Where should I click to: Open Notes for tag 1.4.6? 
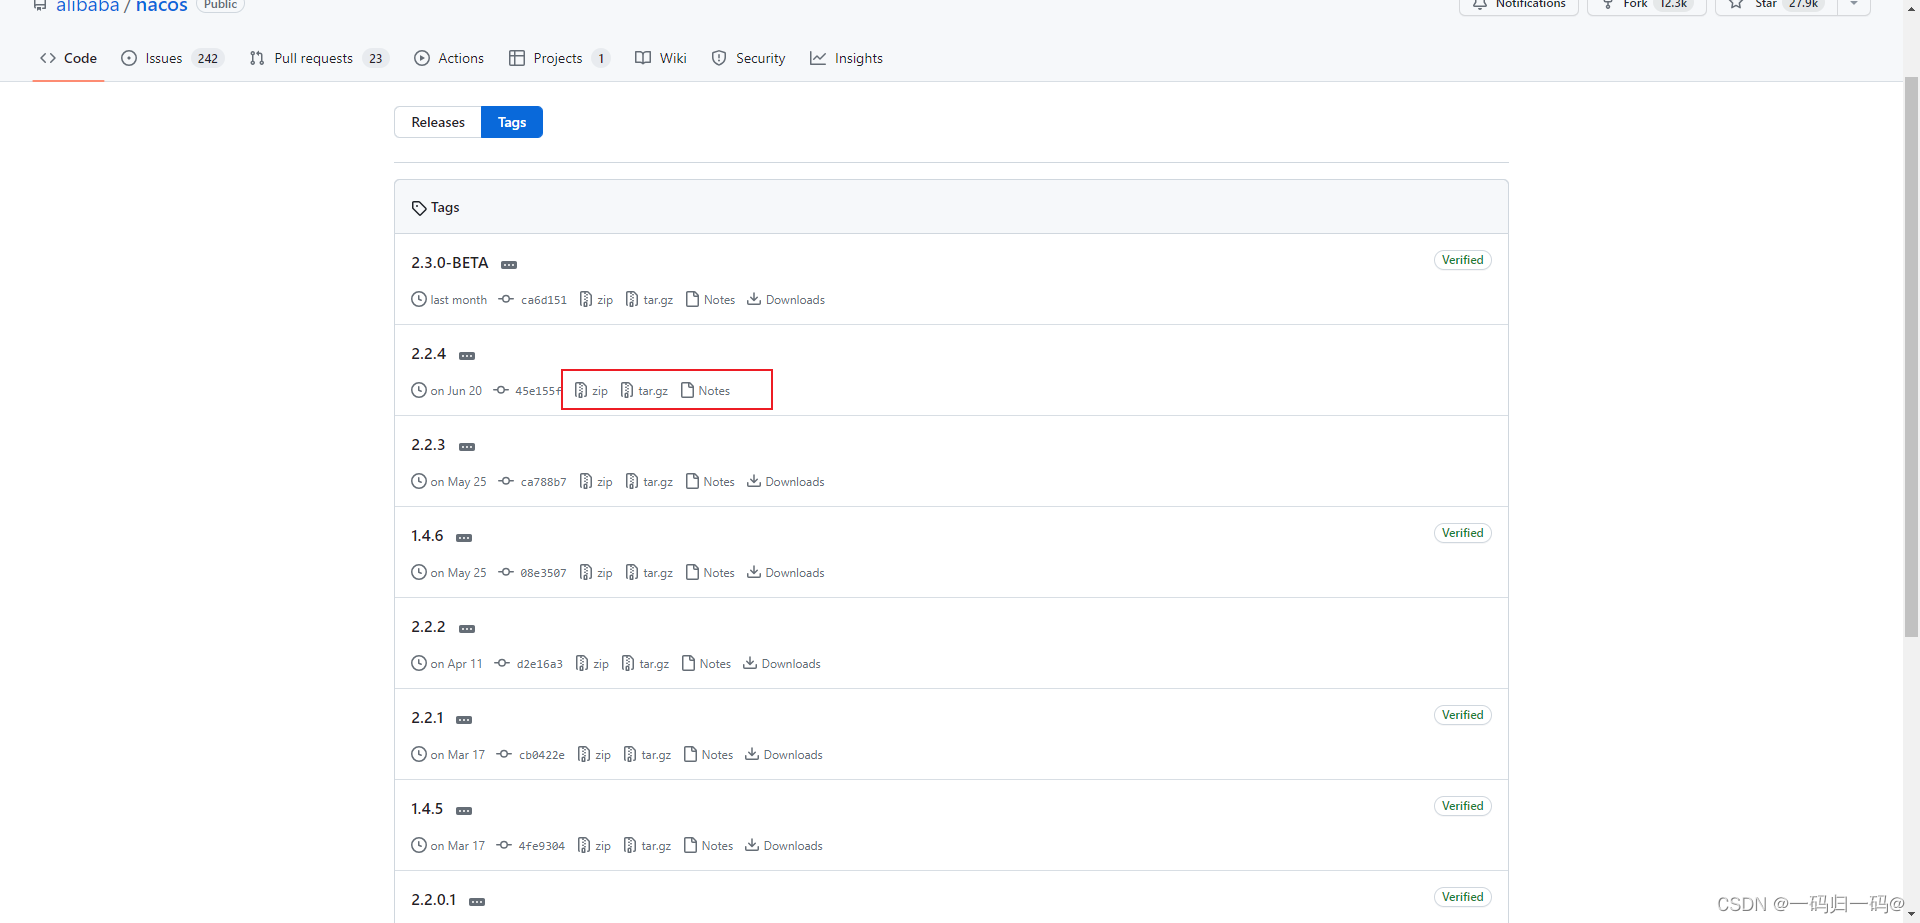point(710,572)
